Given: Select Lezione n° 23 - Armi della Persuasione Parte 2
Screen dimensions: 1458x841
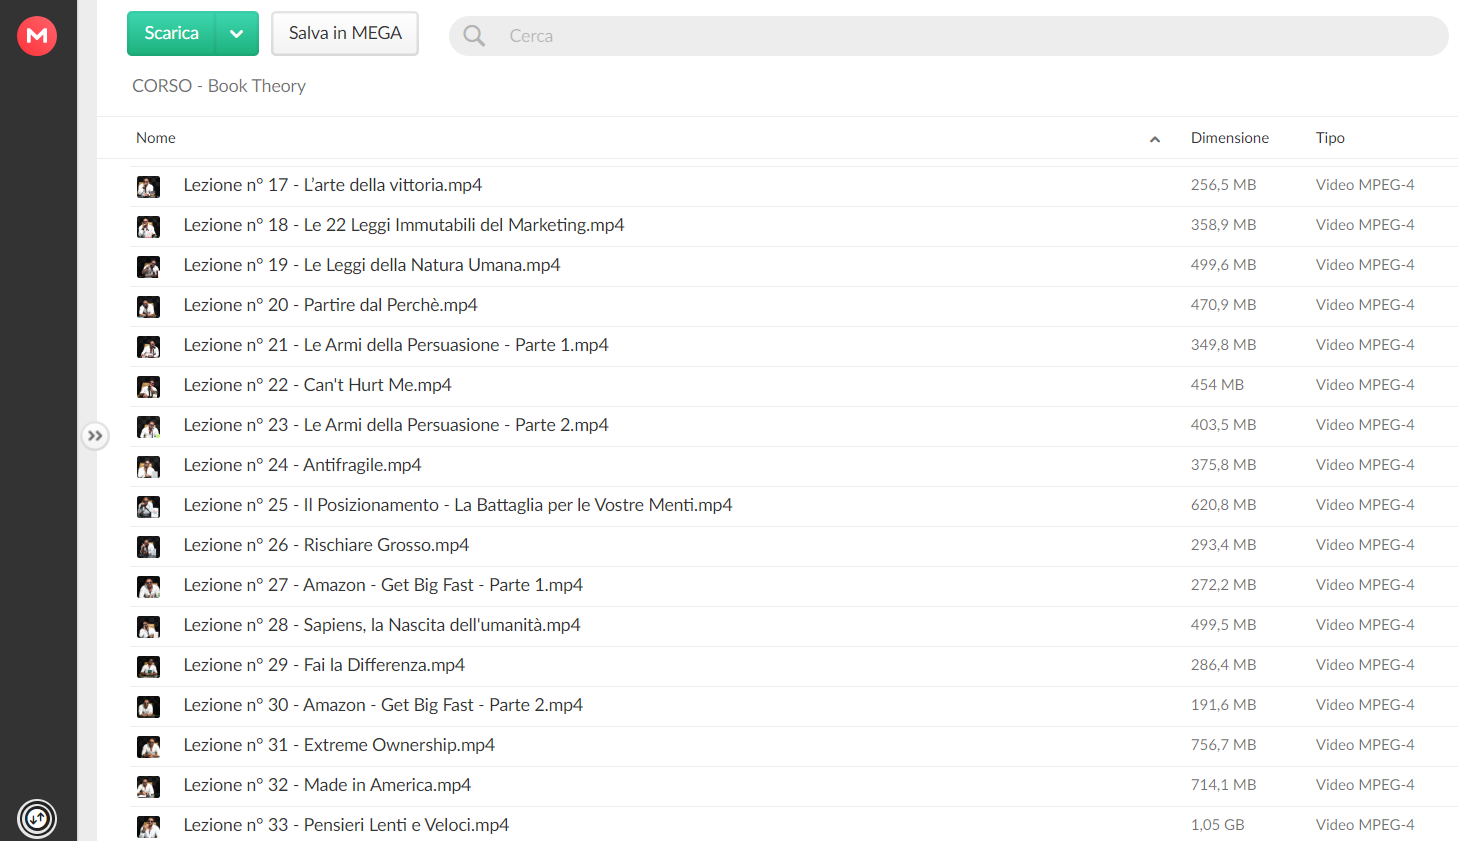Looking at the screenshot, I should point(395,425).
